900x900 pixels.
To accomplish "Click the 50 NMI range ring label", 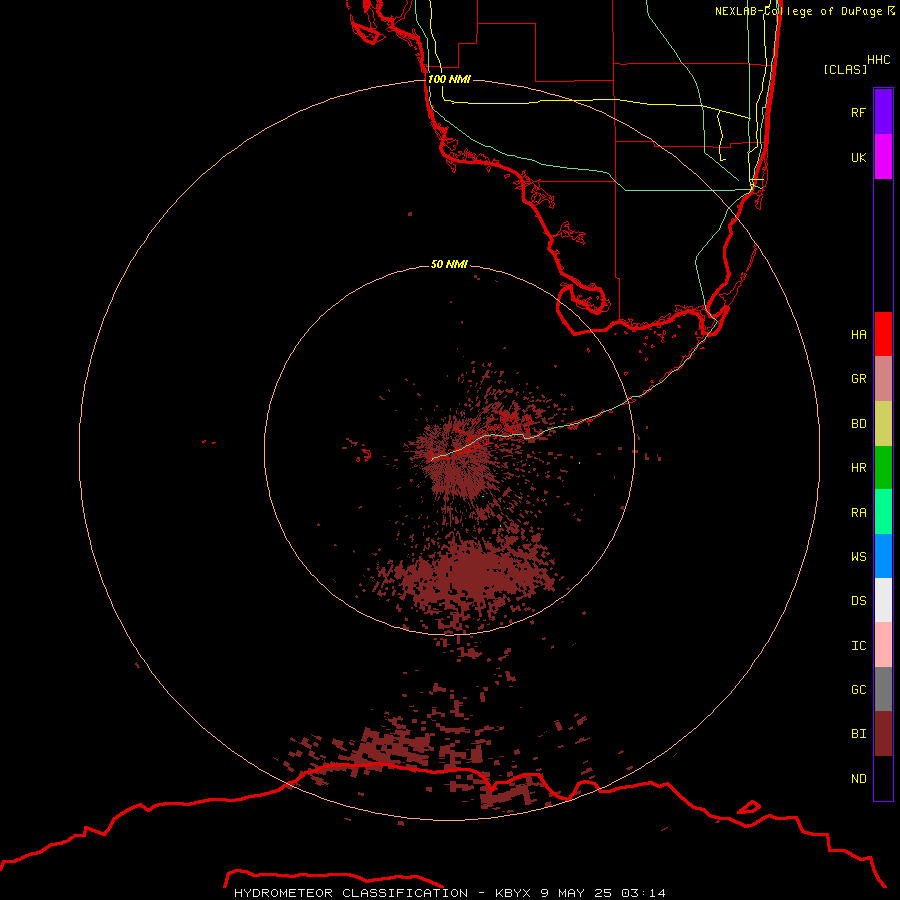I will tap(449, 264).
